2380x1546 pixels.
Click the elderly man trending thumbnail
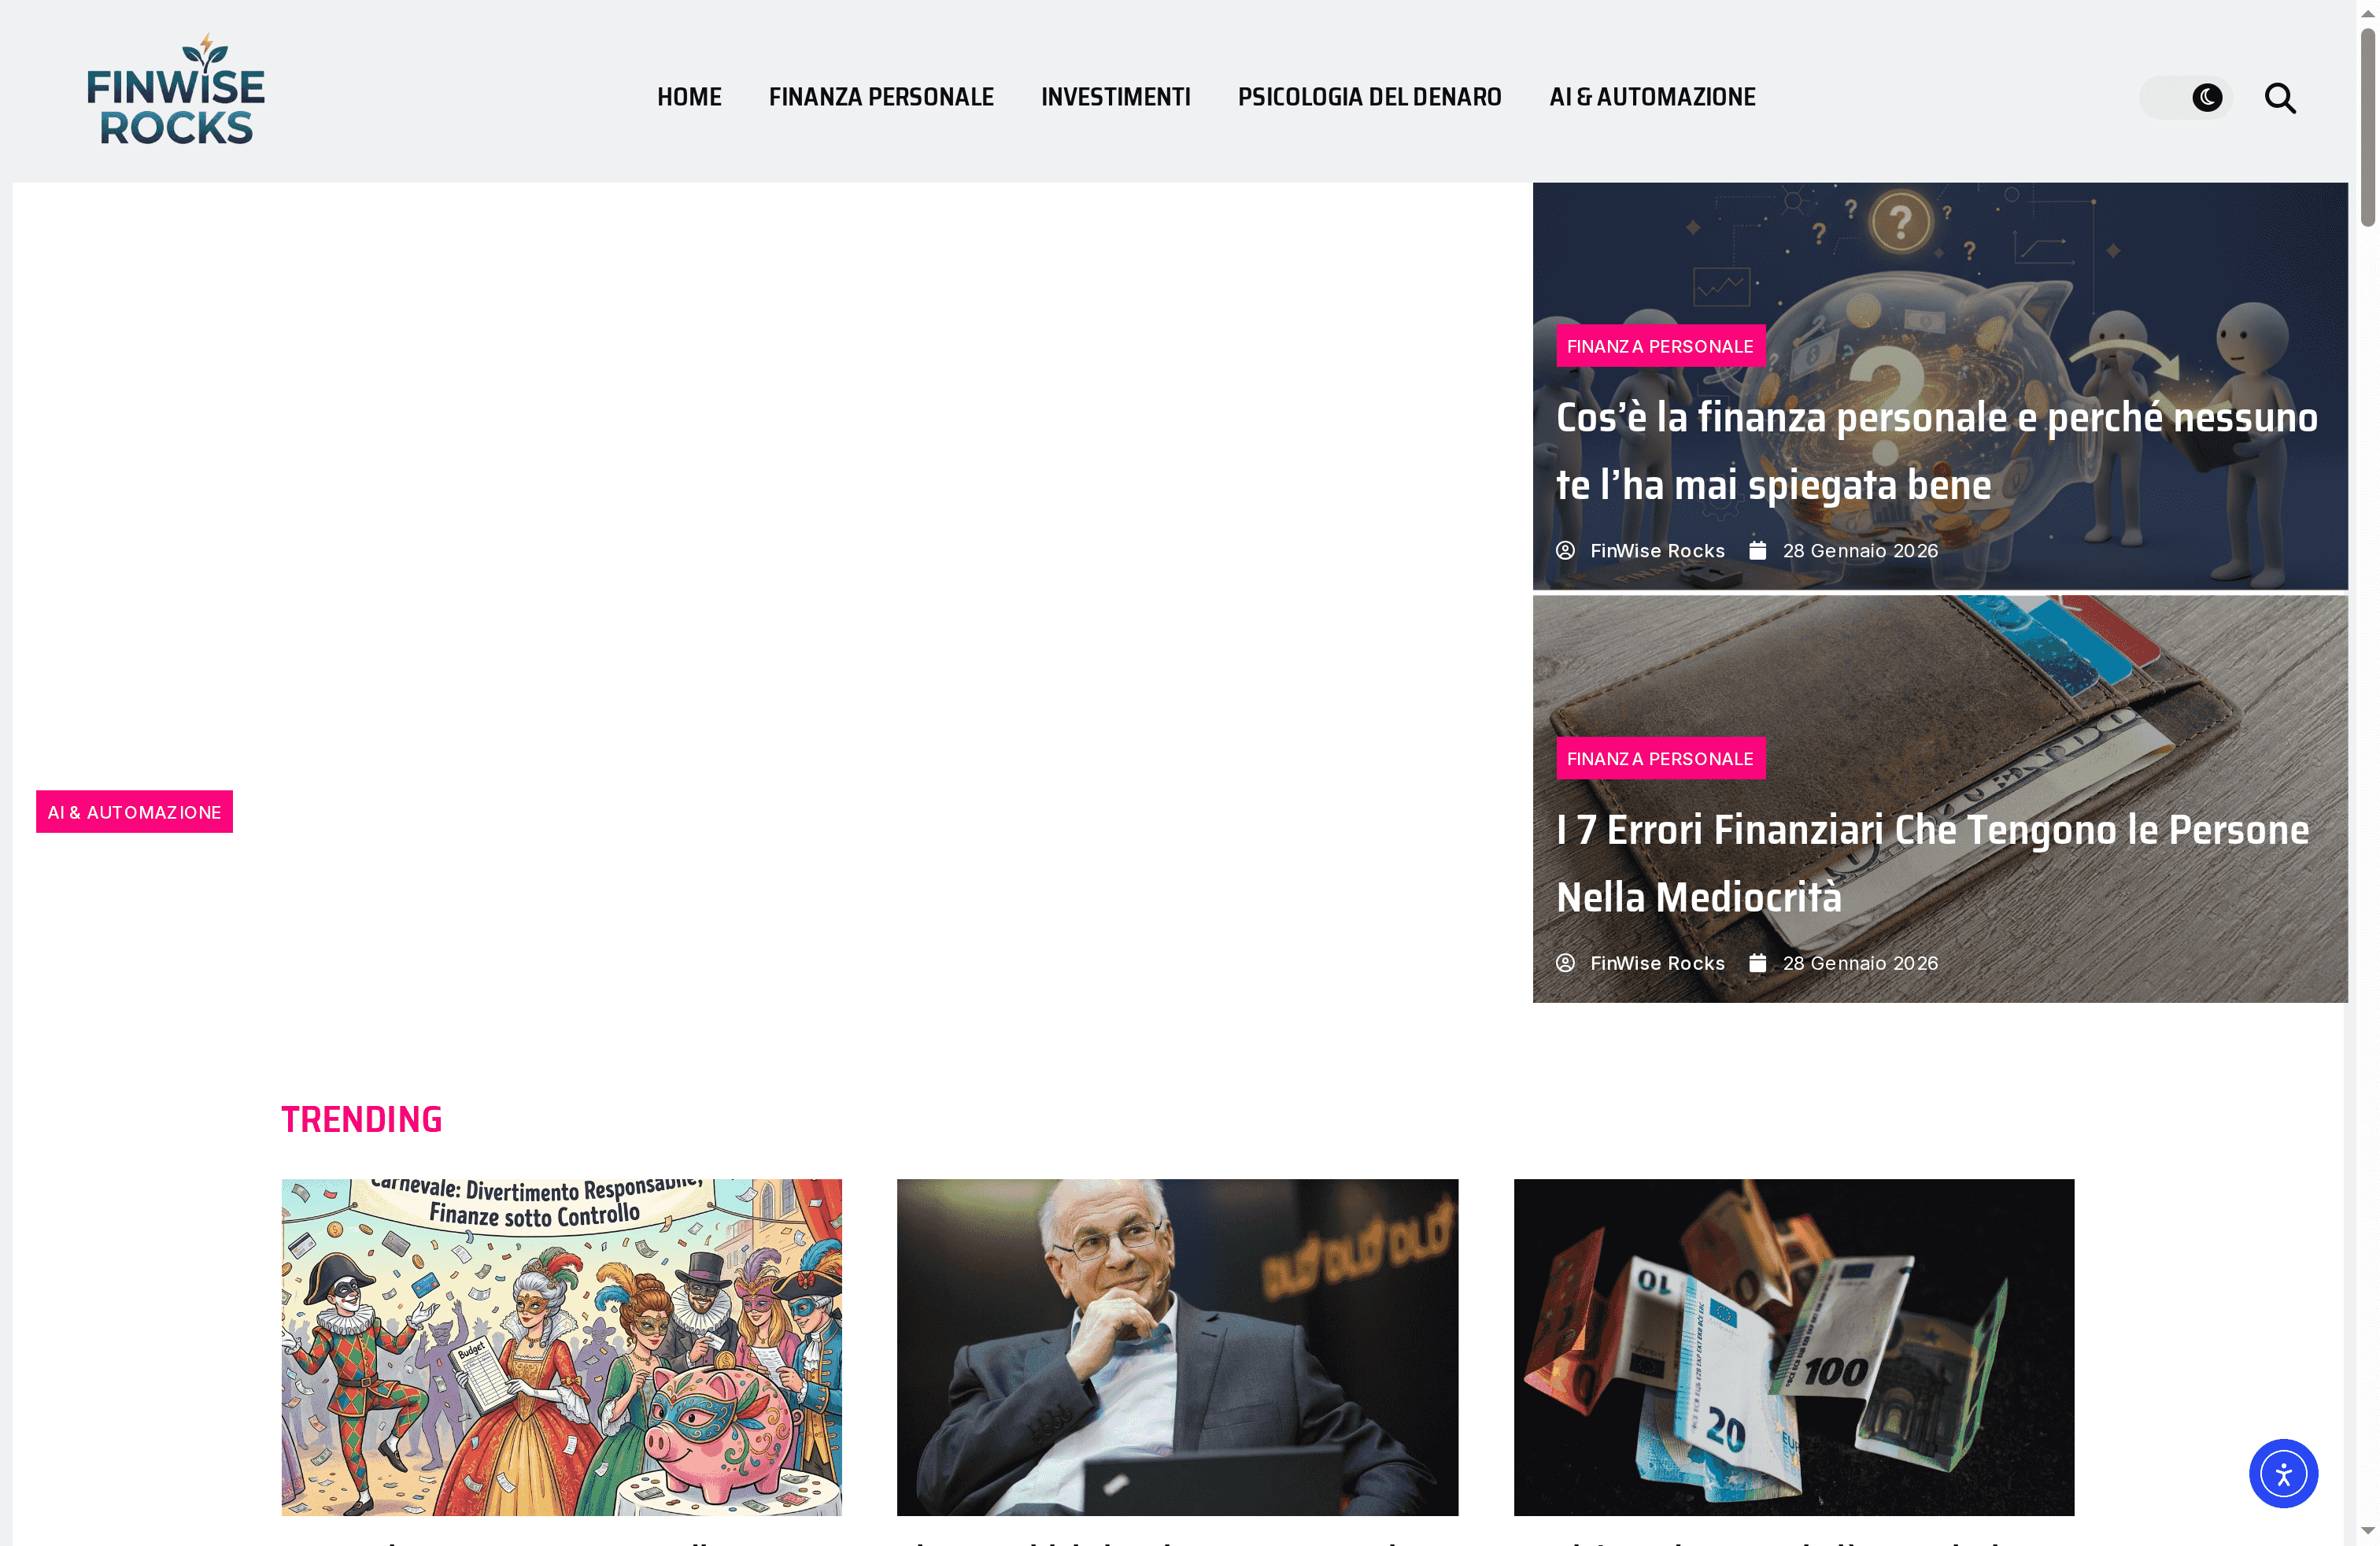(x=1177, y=1347)
